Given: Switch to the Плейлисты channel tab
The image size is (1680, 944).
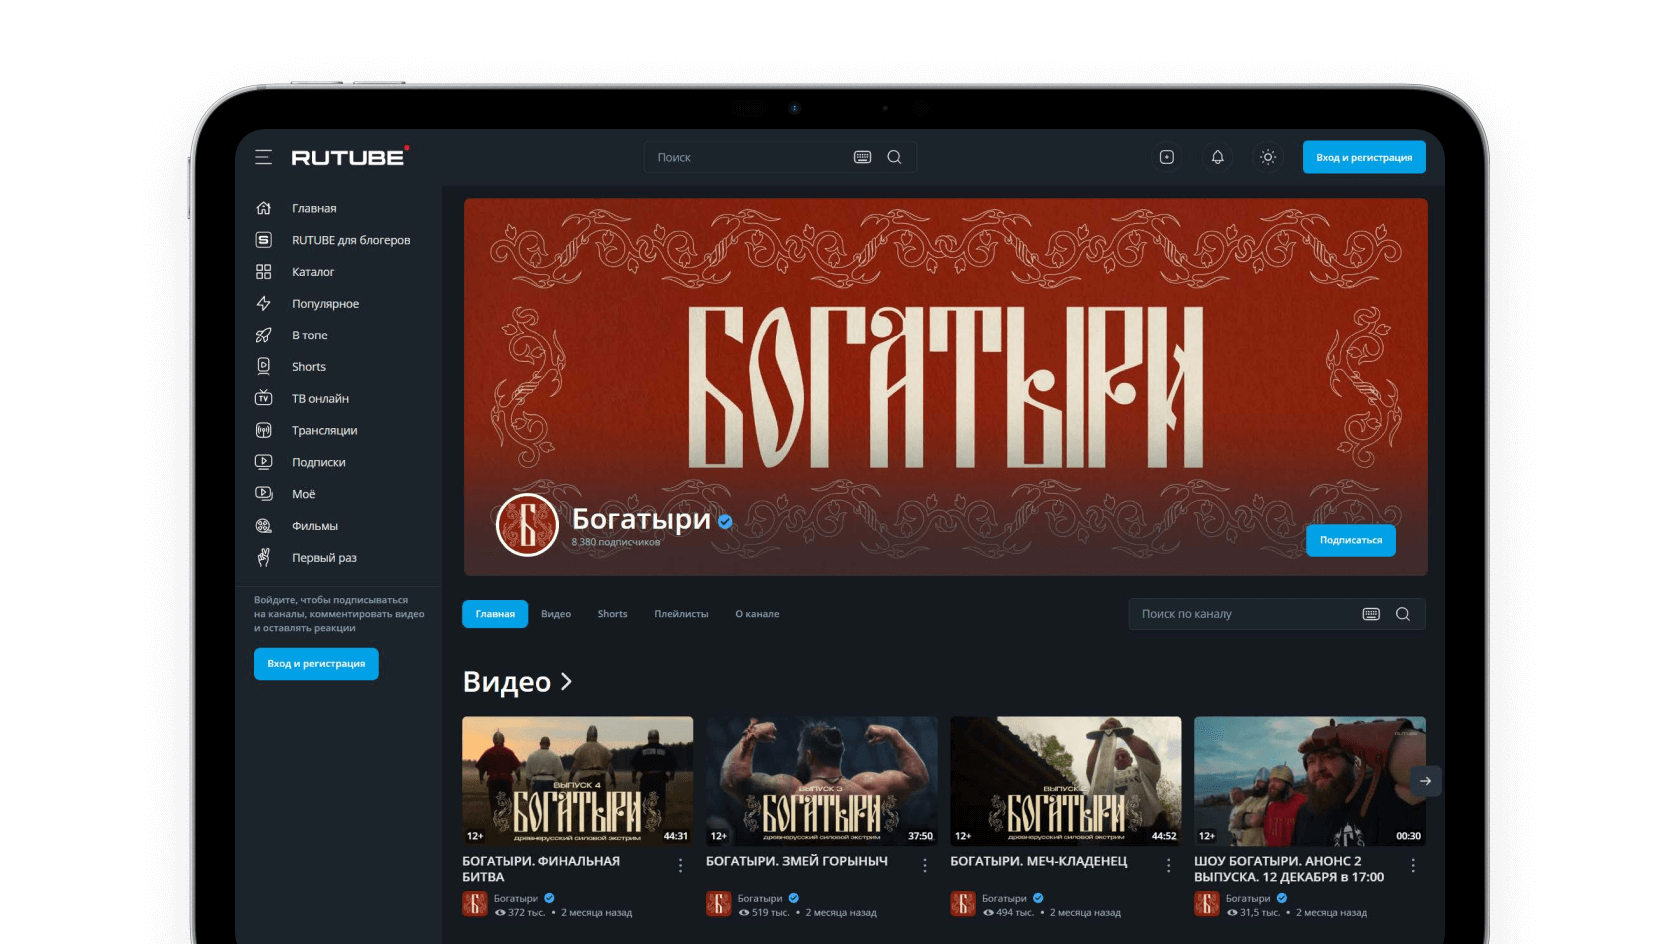Looking at the screenshot, I should tap(681, 614).
